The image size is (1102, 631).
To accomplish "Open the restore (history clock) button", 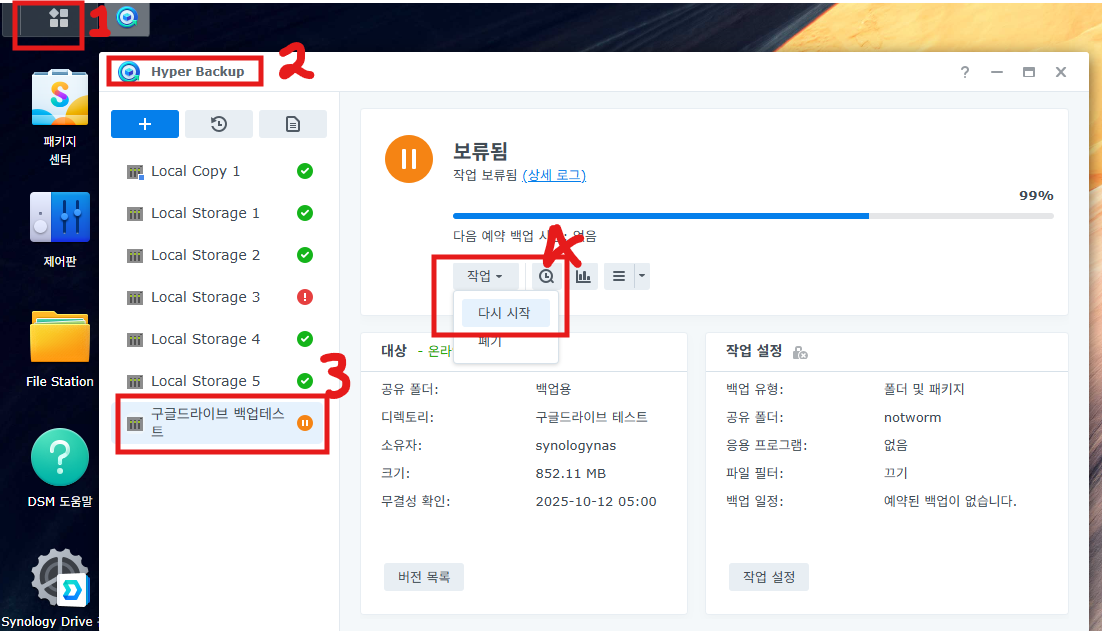I will click(219, 124).
